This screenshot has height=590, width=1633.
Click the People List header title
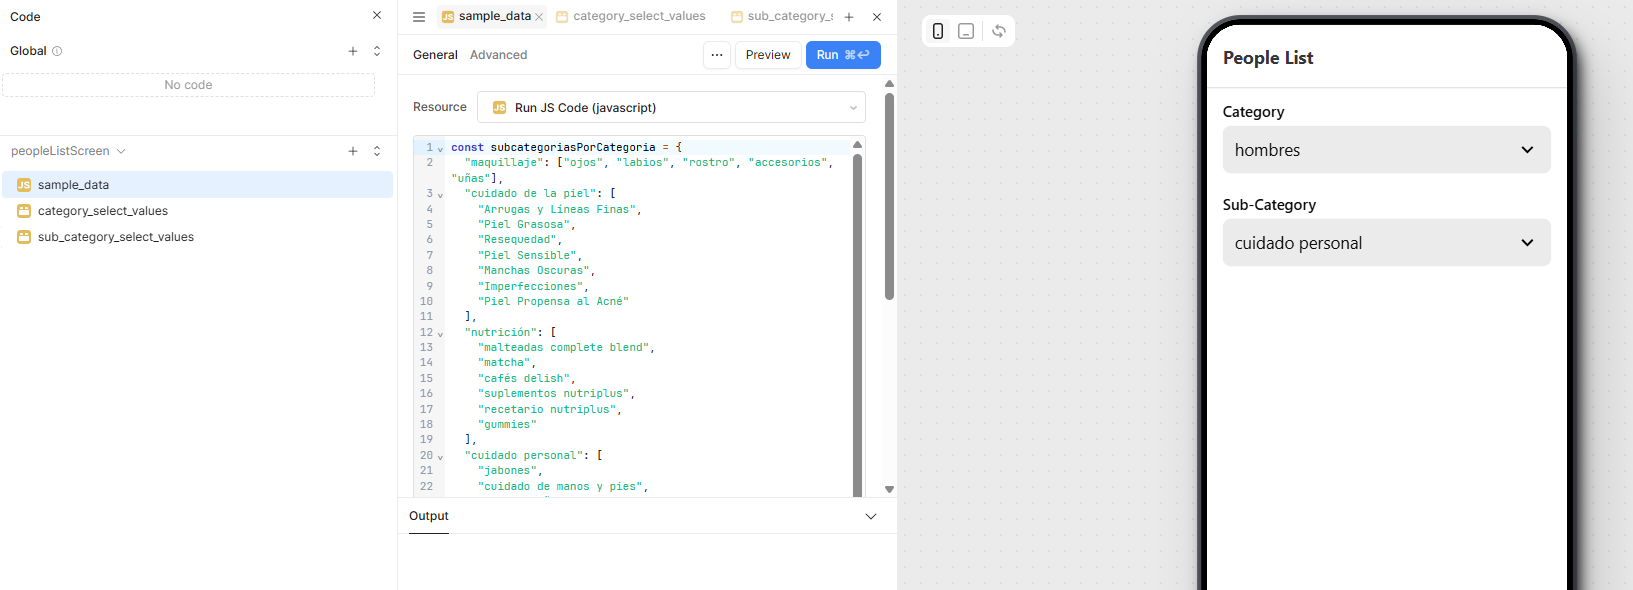click(x=1268, y=58)
